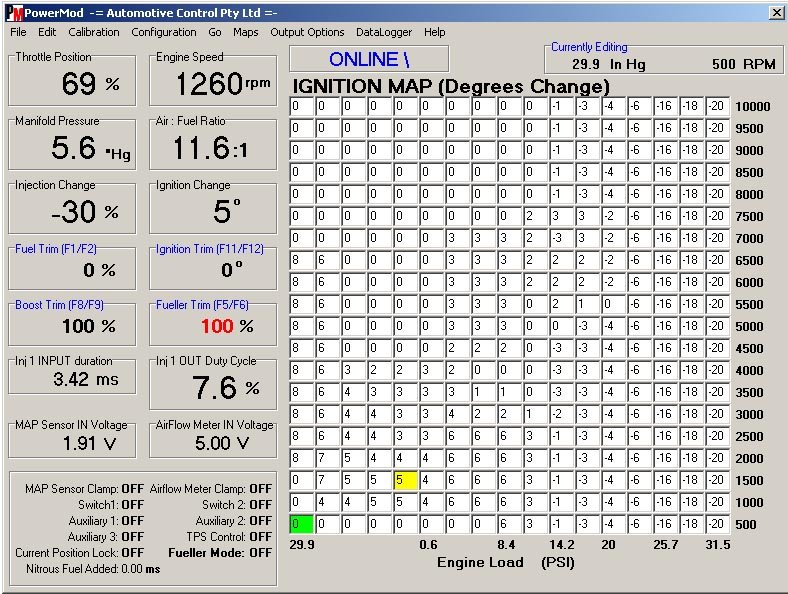Click the Inj 1 INPUT duration 3.42 ms

86,379
